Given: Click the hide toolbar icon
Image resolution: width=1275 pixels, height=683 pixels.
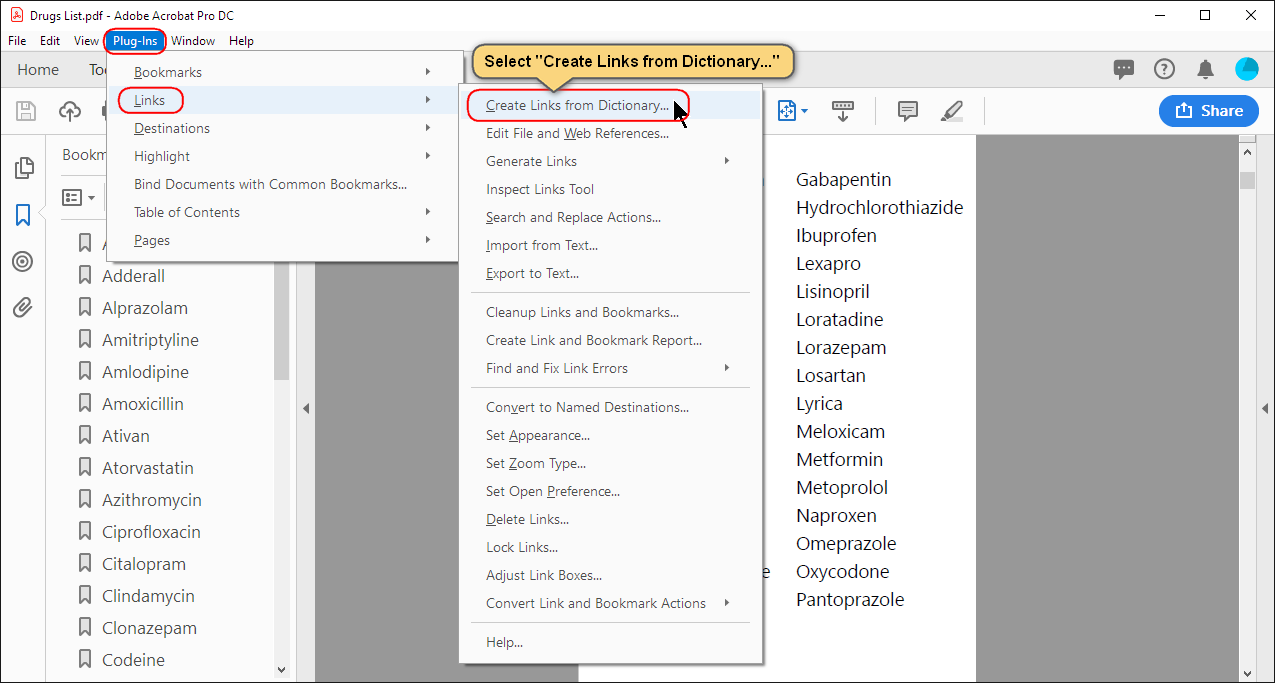Looking at the screenshot, I should pyautogui.click(x=843, y=112).
